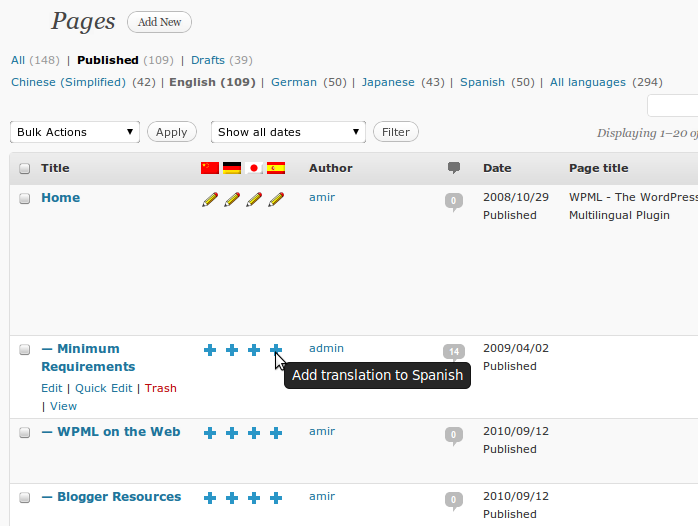698x526 pixels.
Task: Filter pages by German language
Action: tap(293, 82)
